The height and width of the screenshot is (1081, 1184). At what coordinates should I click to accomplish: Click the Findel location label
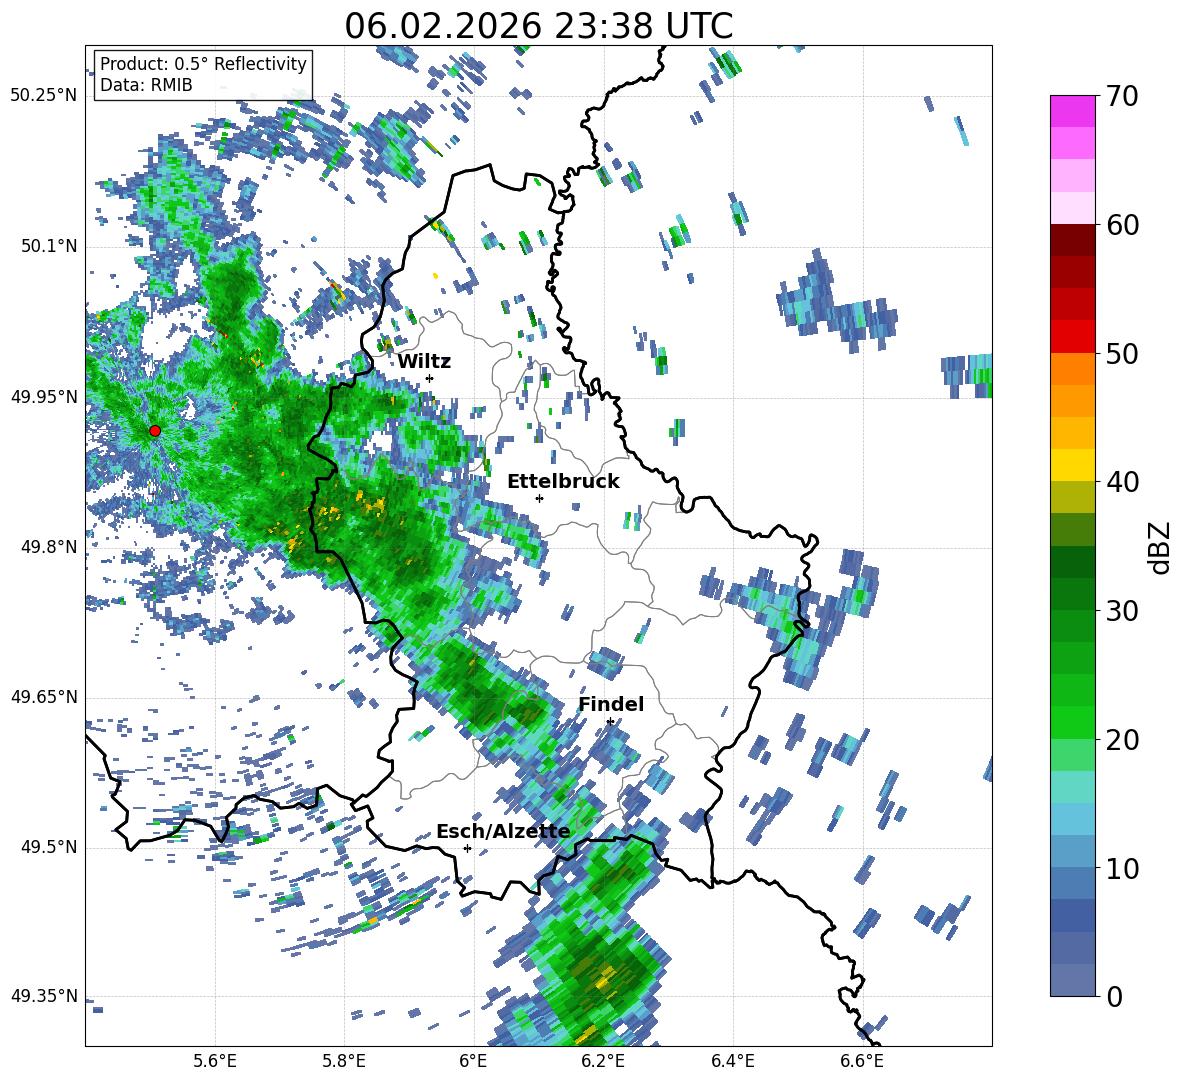click(611, 704)
